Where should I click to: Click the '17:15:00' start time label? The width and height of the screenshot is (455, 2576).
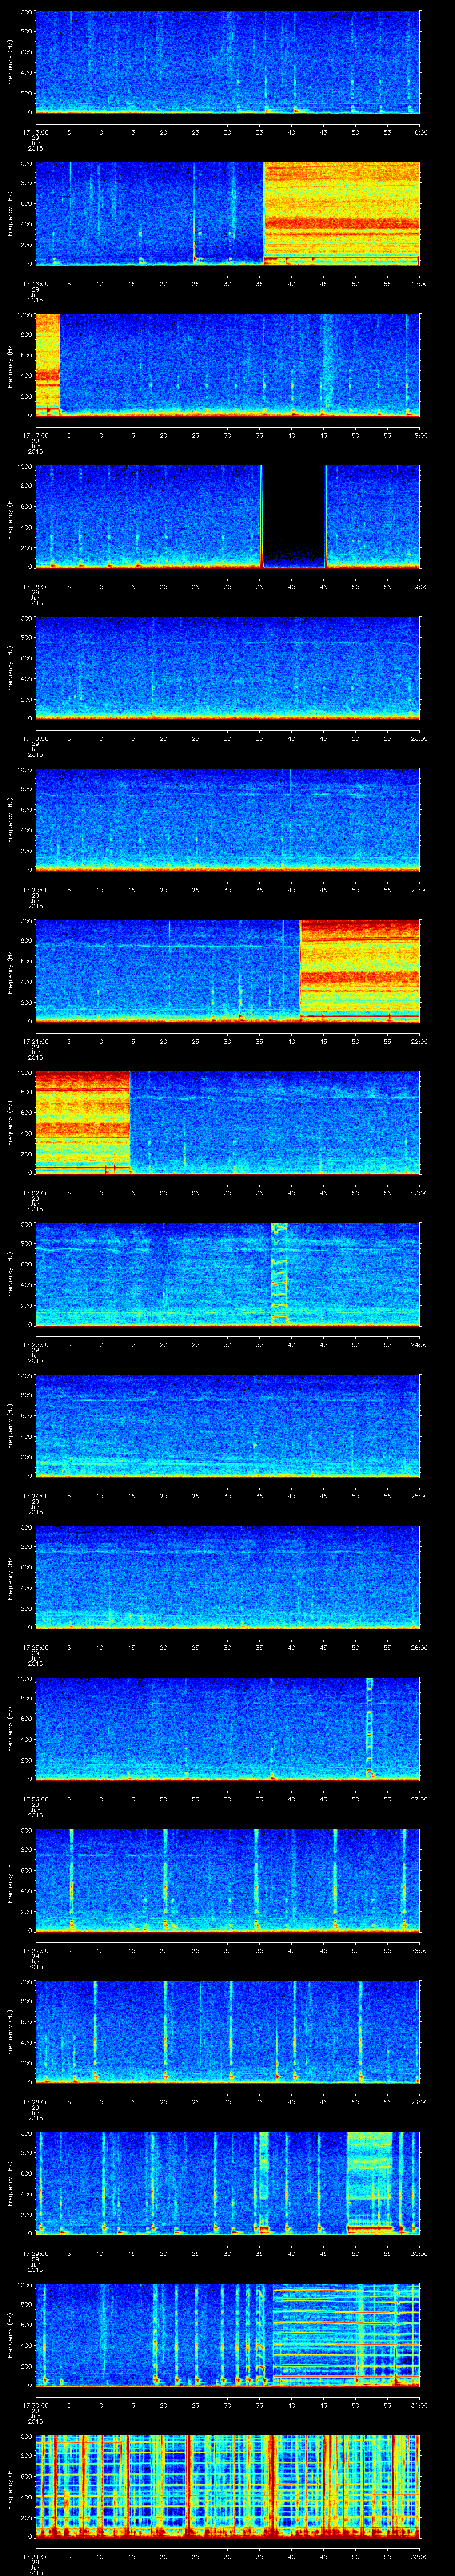coord(35,132)
